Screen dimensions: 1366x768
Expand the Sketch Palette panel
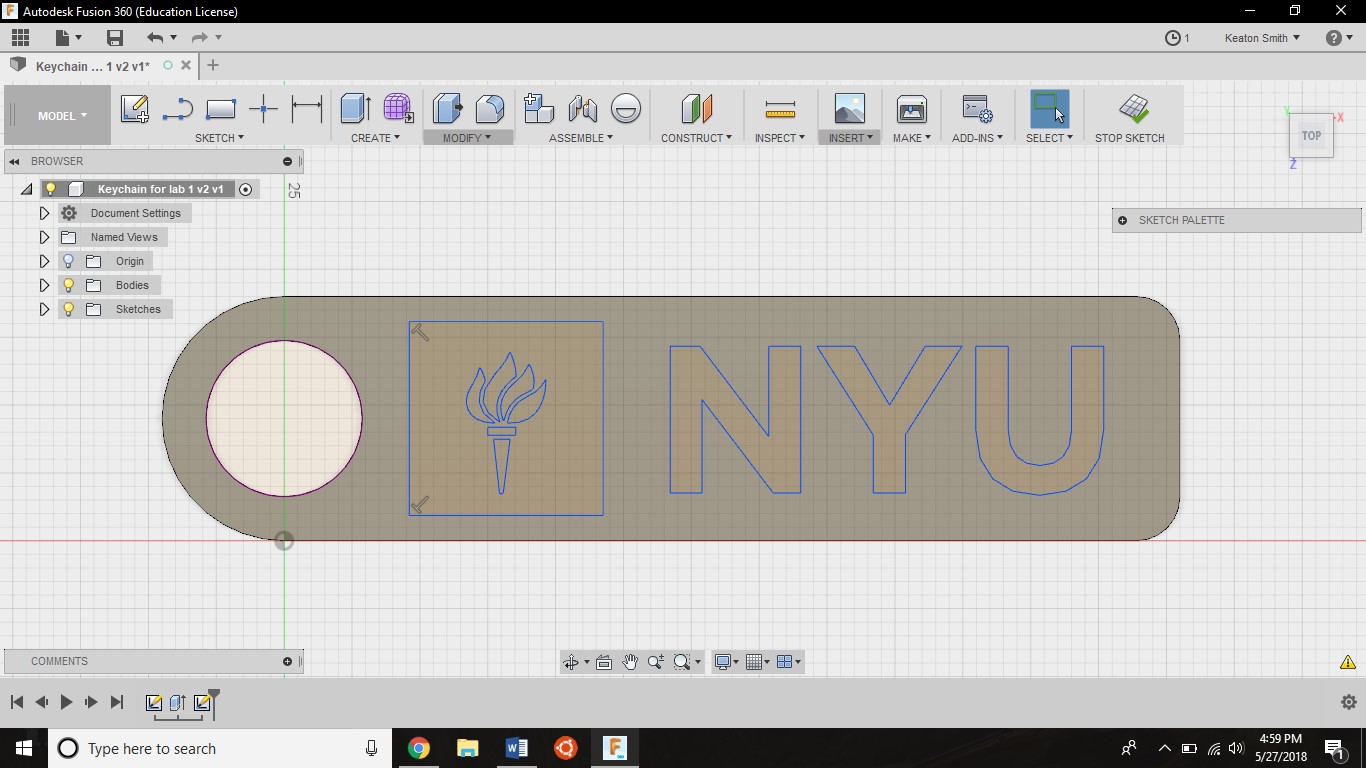1122,220
